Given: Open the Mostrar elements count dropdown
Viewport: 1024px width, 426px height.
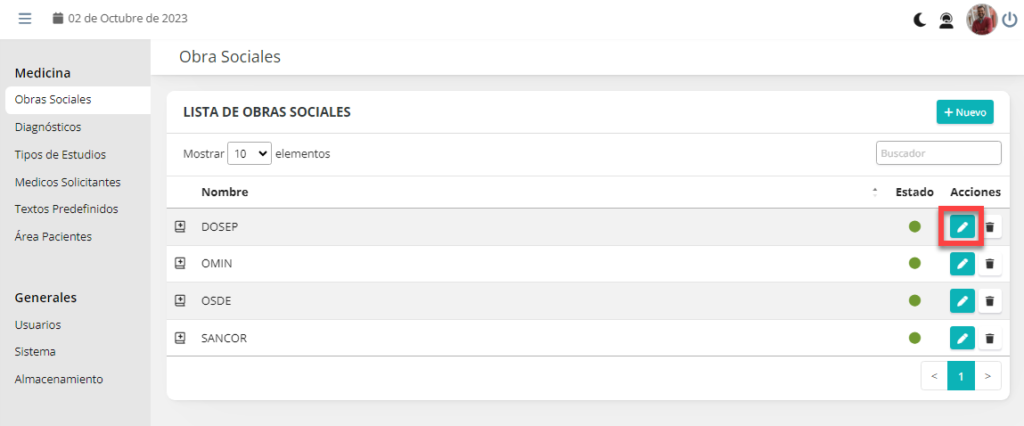Looking at the screenshot, I should coord(250,154).
